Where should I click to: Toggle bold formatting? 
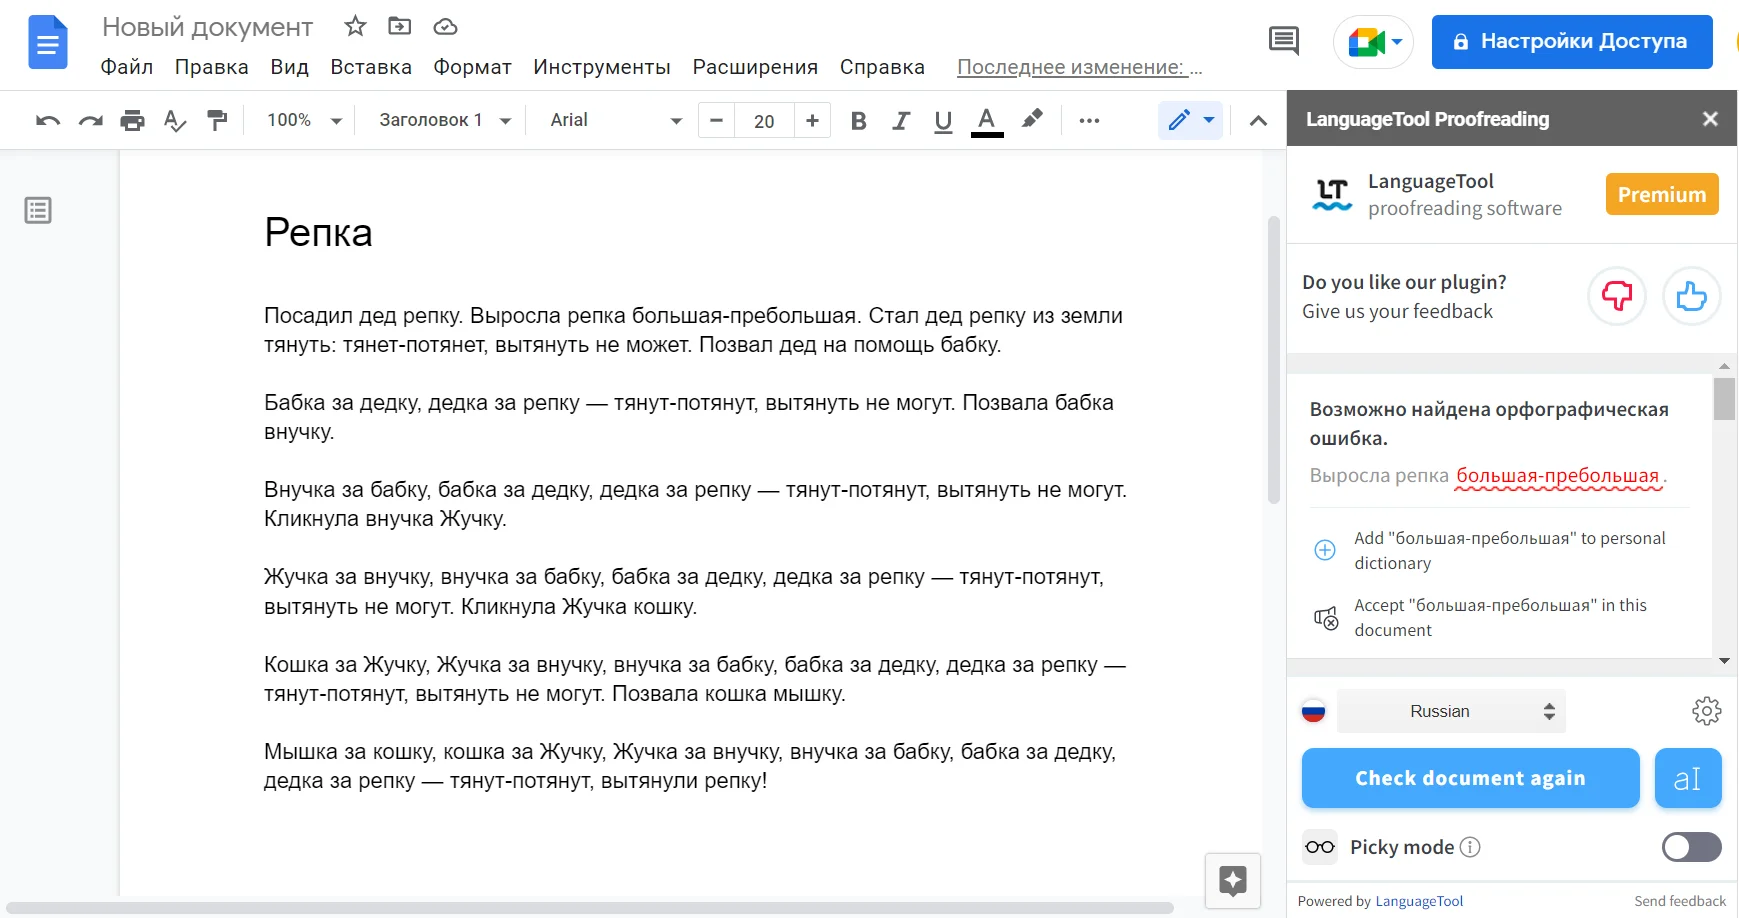tap(858, 121)
